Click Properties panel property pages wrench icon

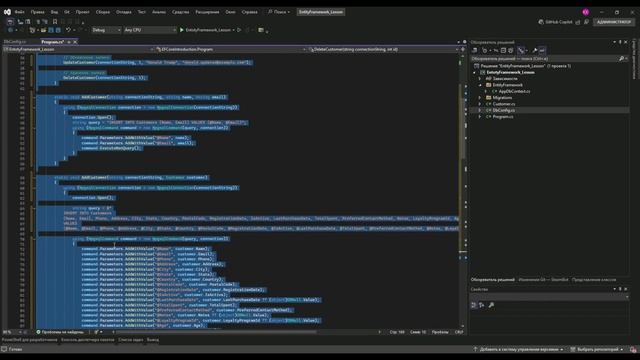coord(491,305)
